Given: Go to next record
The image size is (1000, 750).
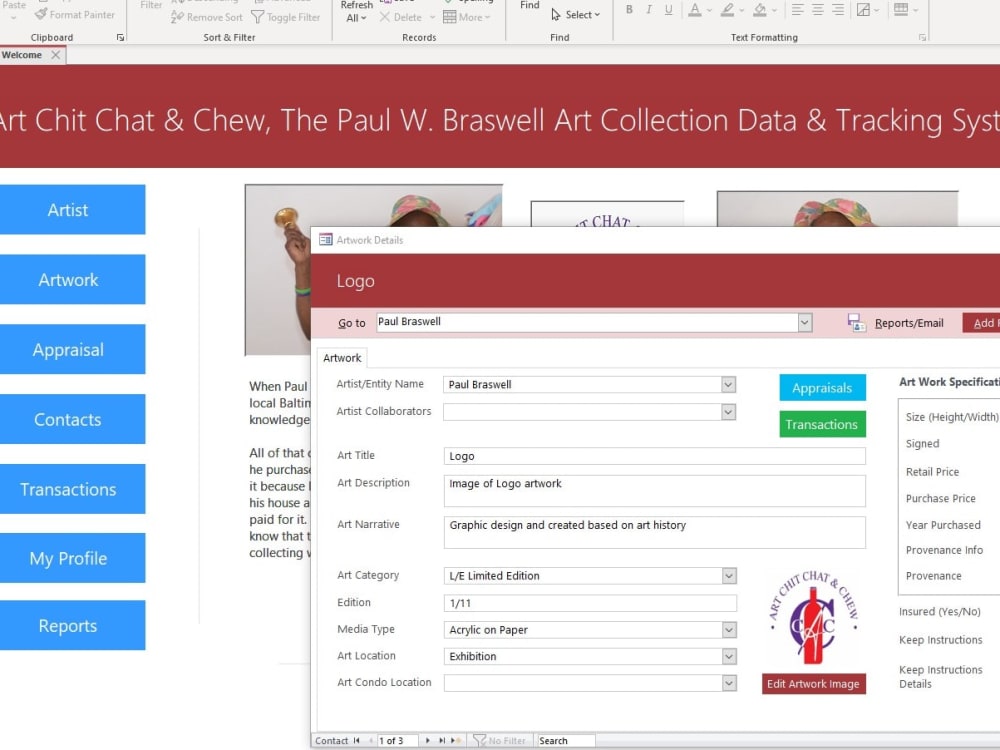Looking at the screenshot, I should click(427, 740).
